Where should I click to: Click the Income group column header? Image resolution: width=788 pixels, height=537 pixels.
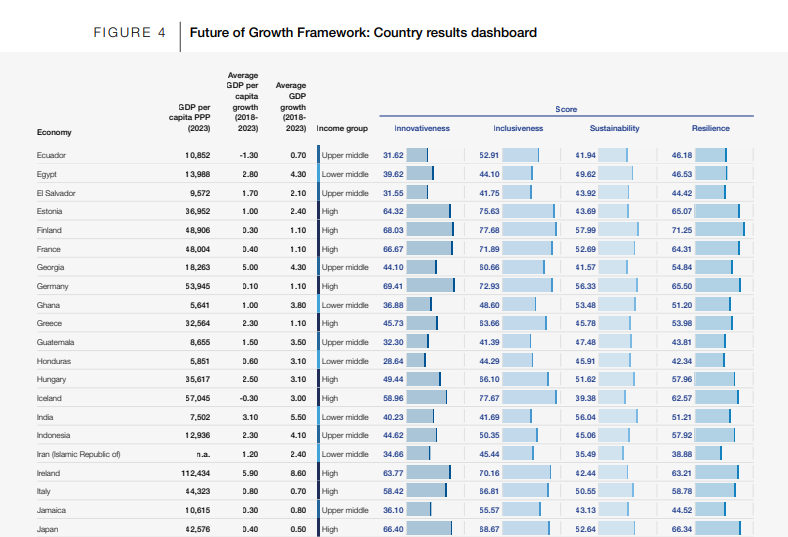[342, 128]
